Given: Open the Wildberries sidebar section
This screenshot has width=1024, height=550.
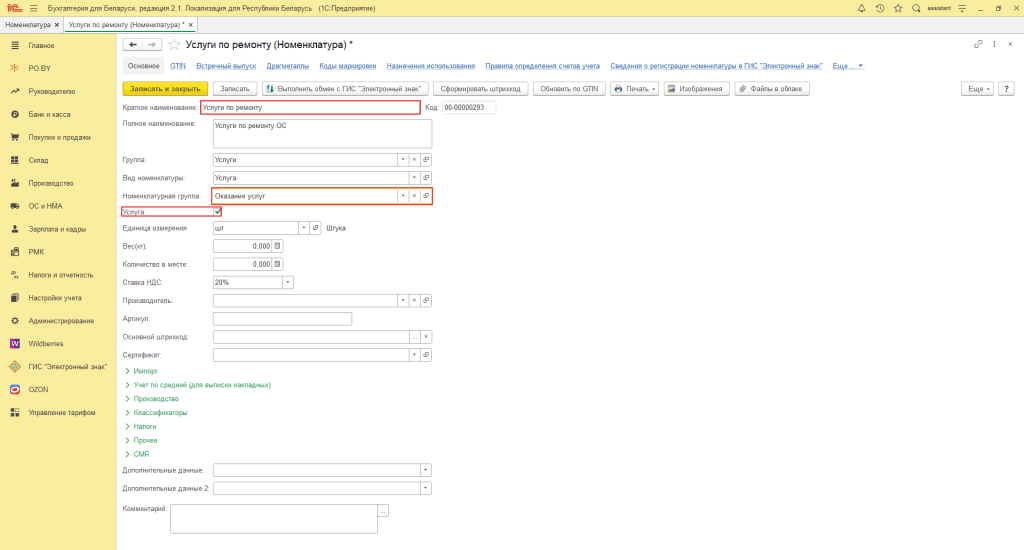Looking at the screenshot, I should (x=46, y=343).
